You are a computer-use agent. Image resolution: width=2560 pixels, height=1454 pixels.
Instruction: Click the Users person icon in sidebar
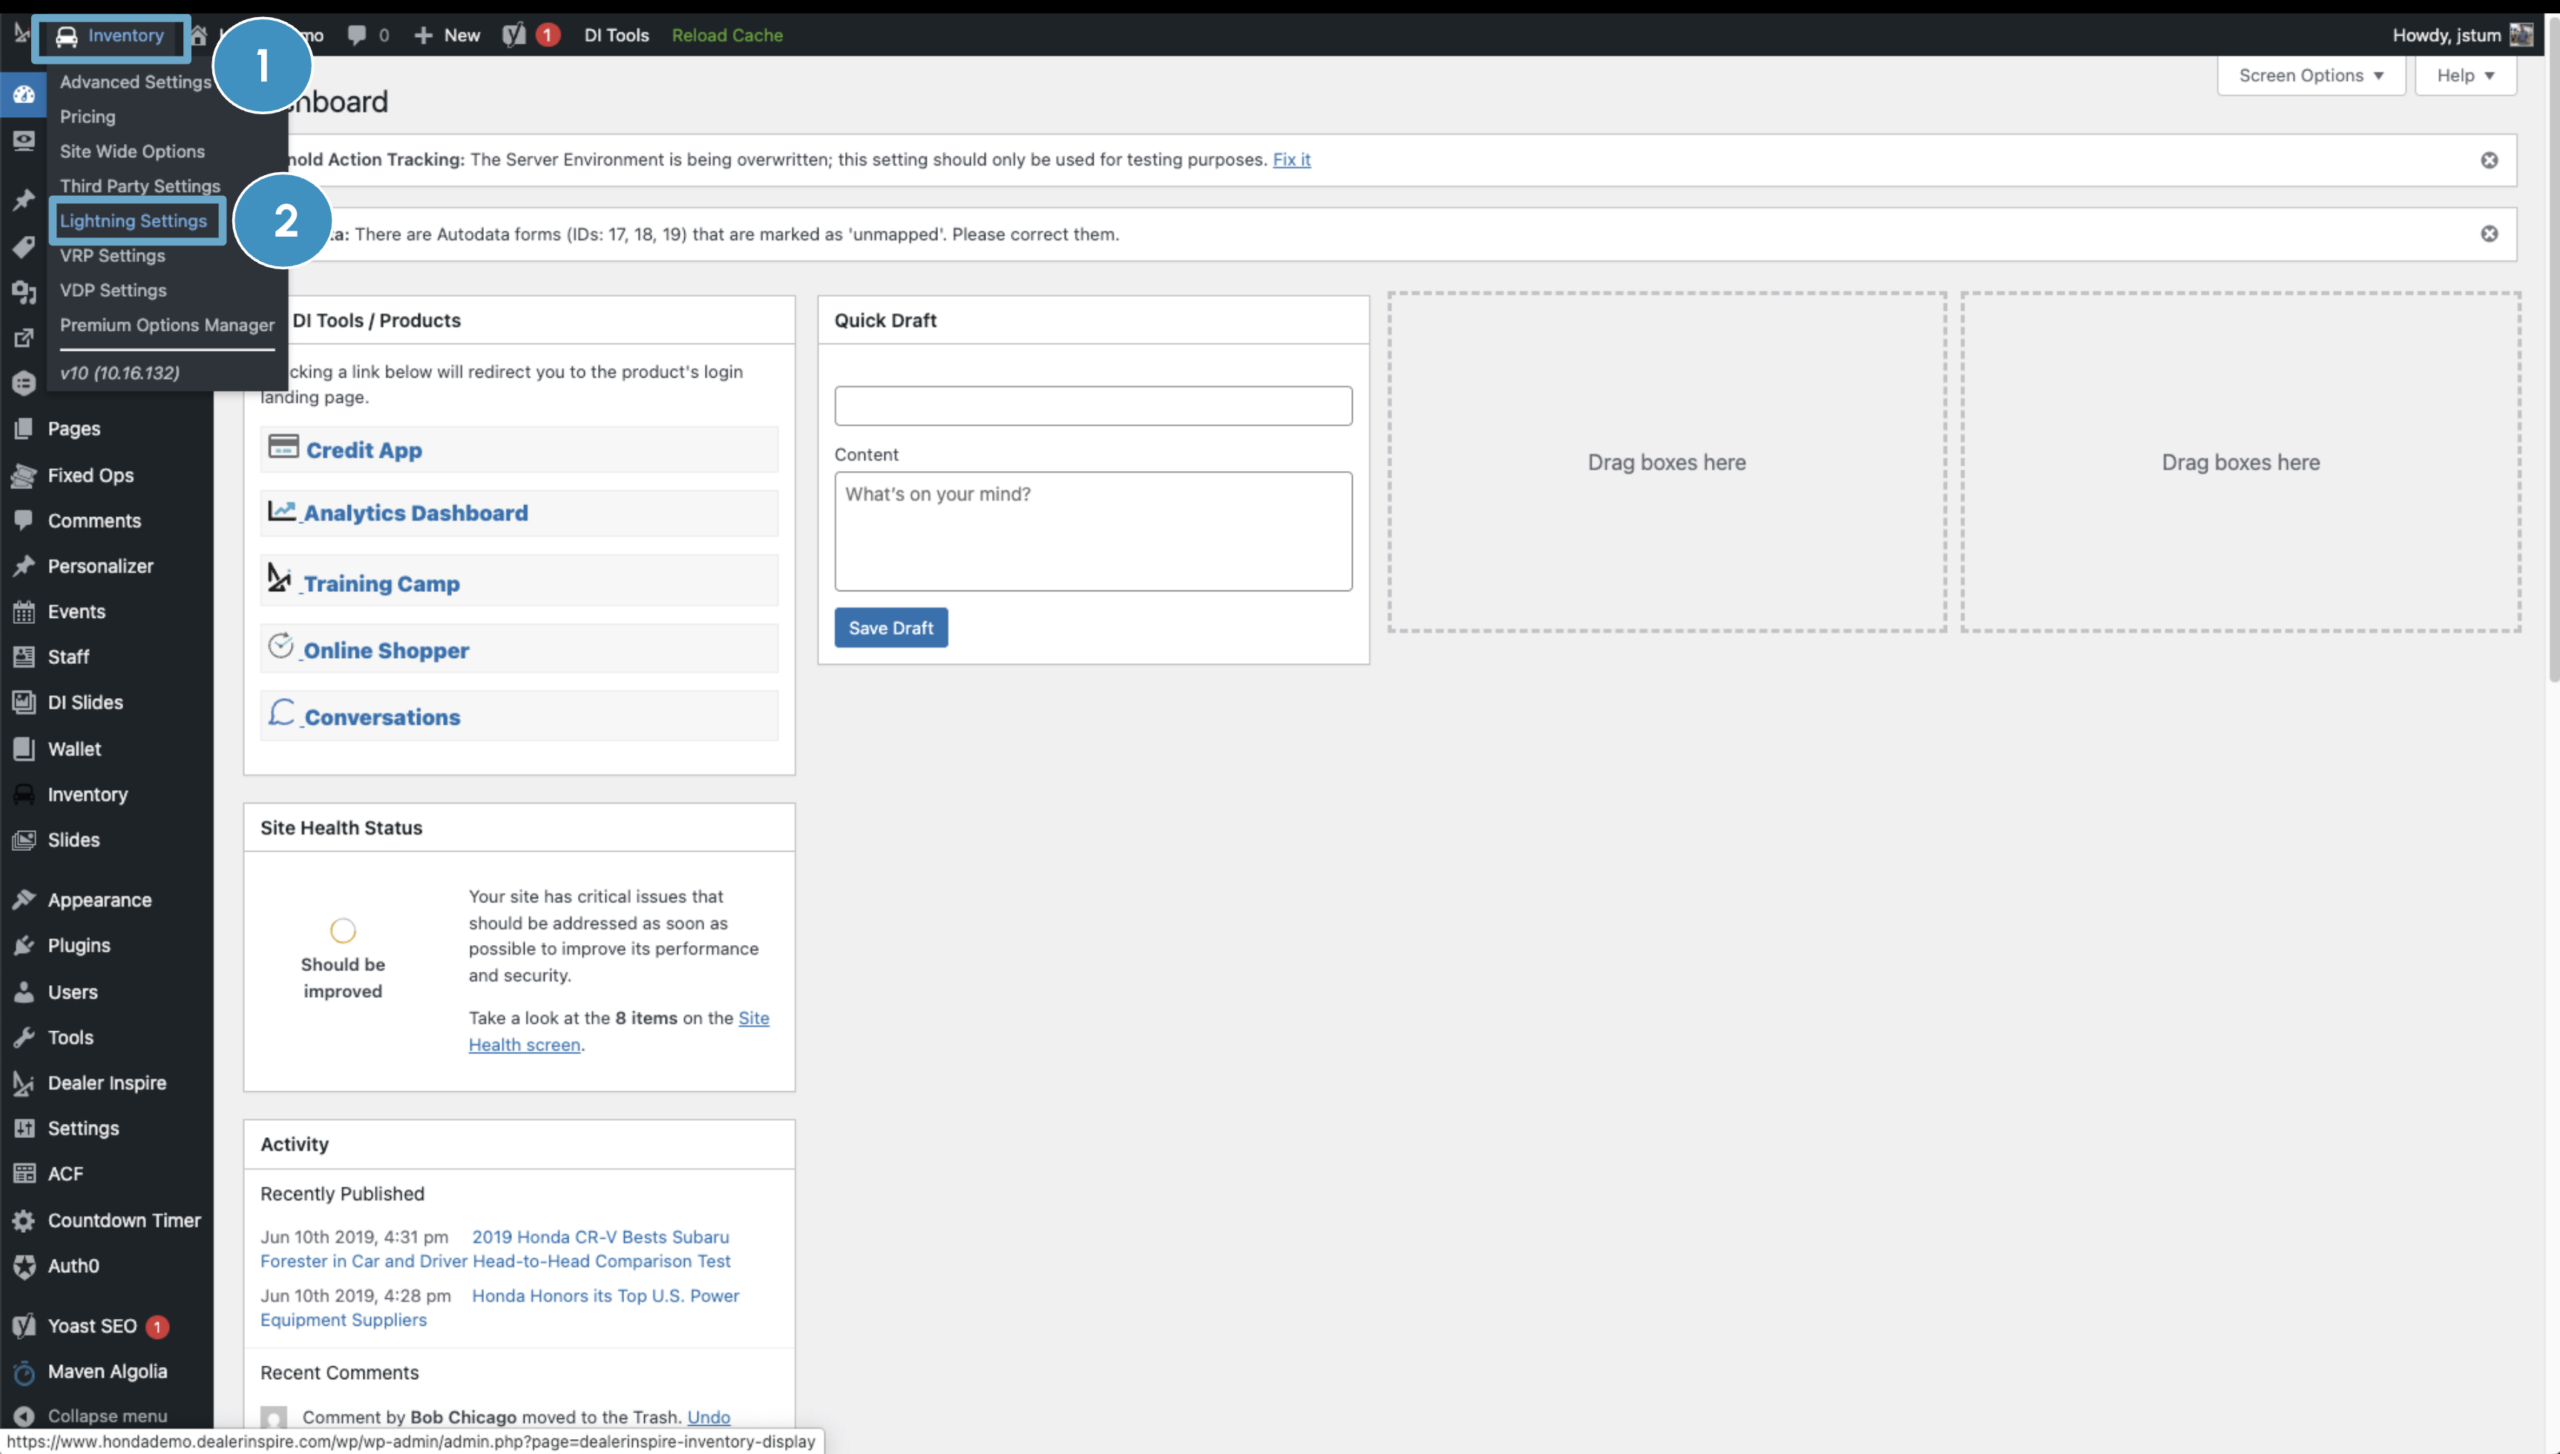(x=24, y=992)
